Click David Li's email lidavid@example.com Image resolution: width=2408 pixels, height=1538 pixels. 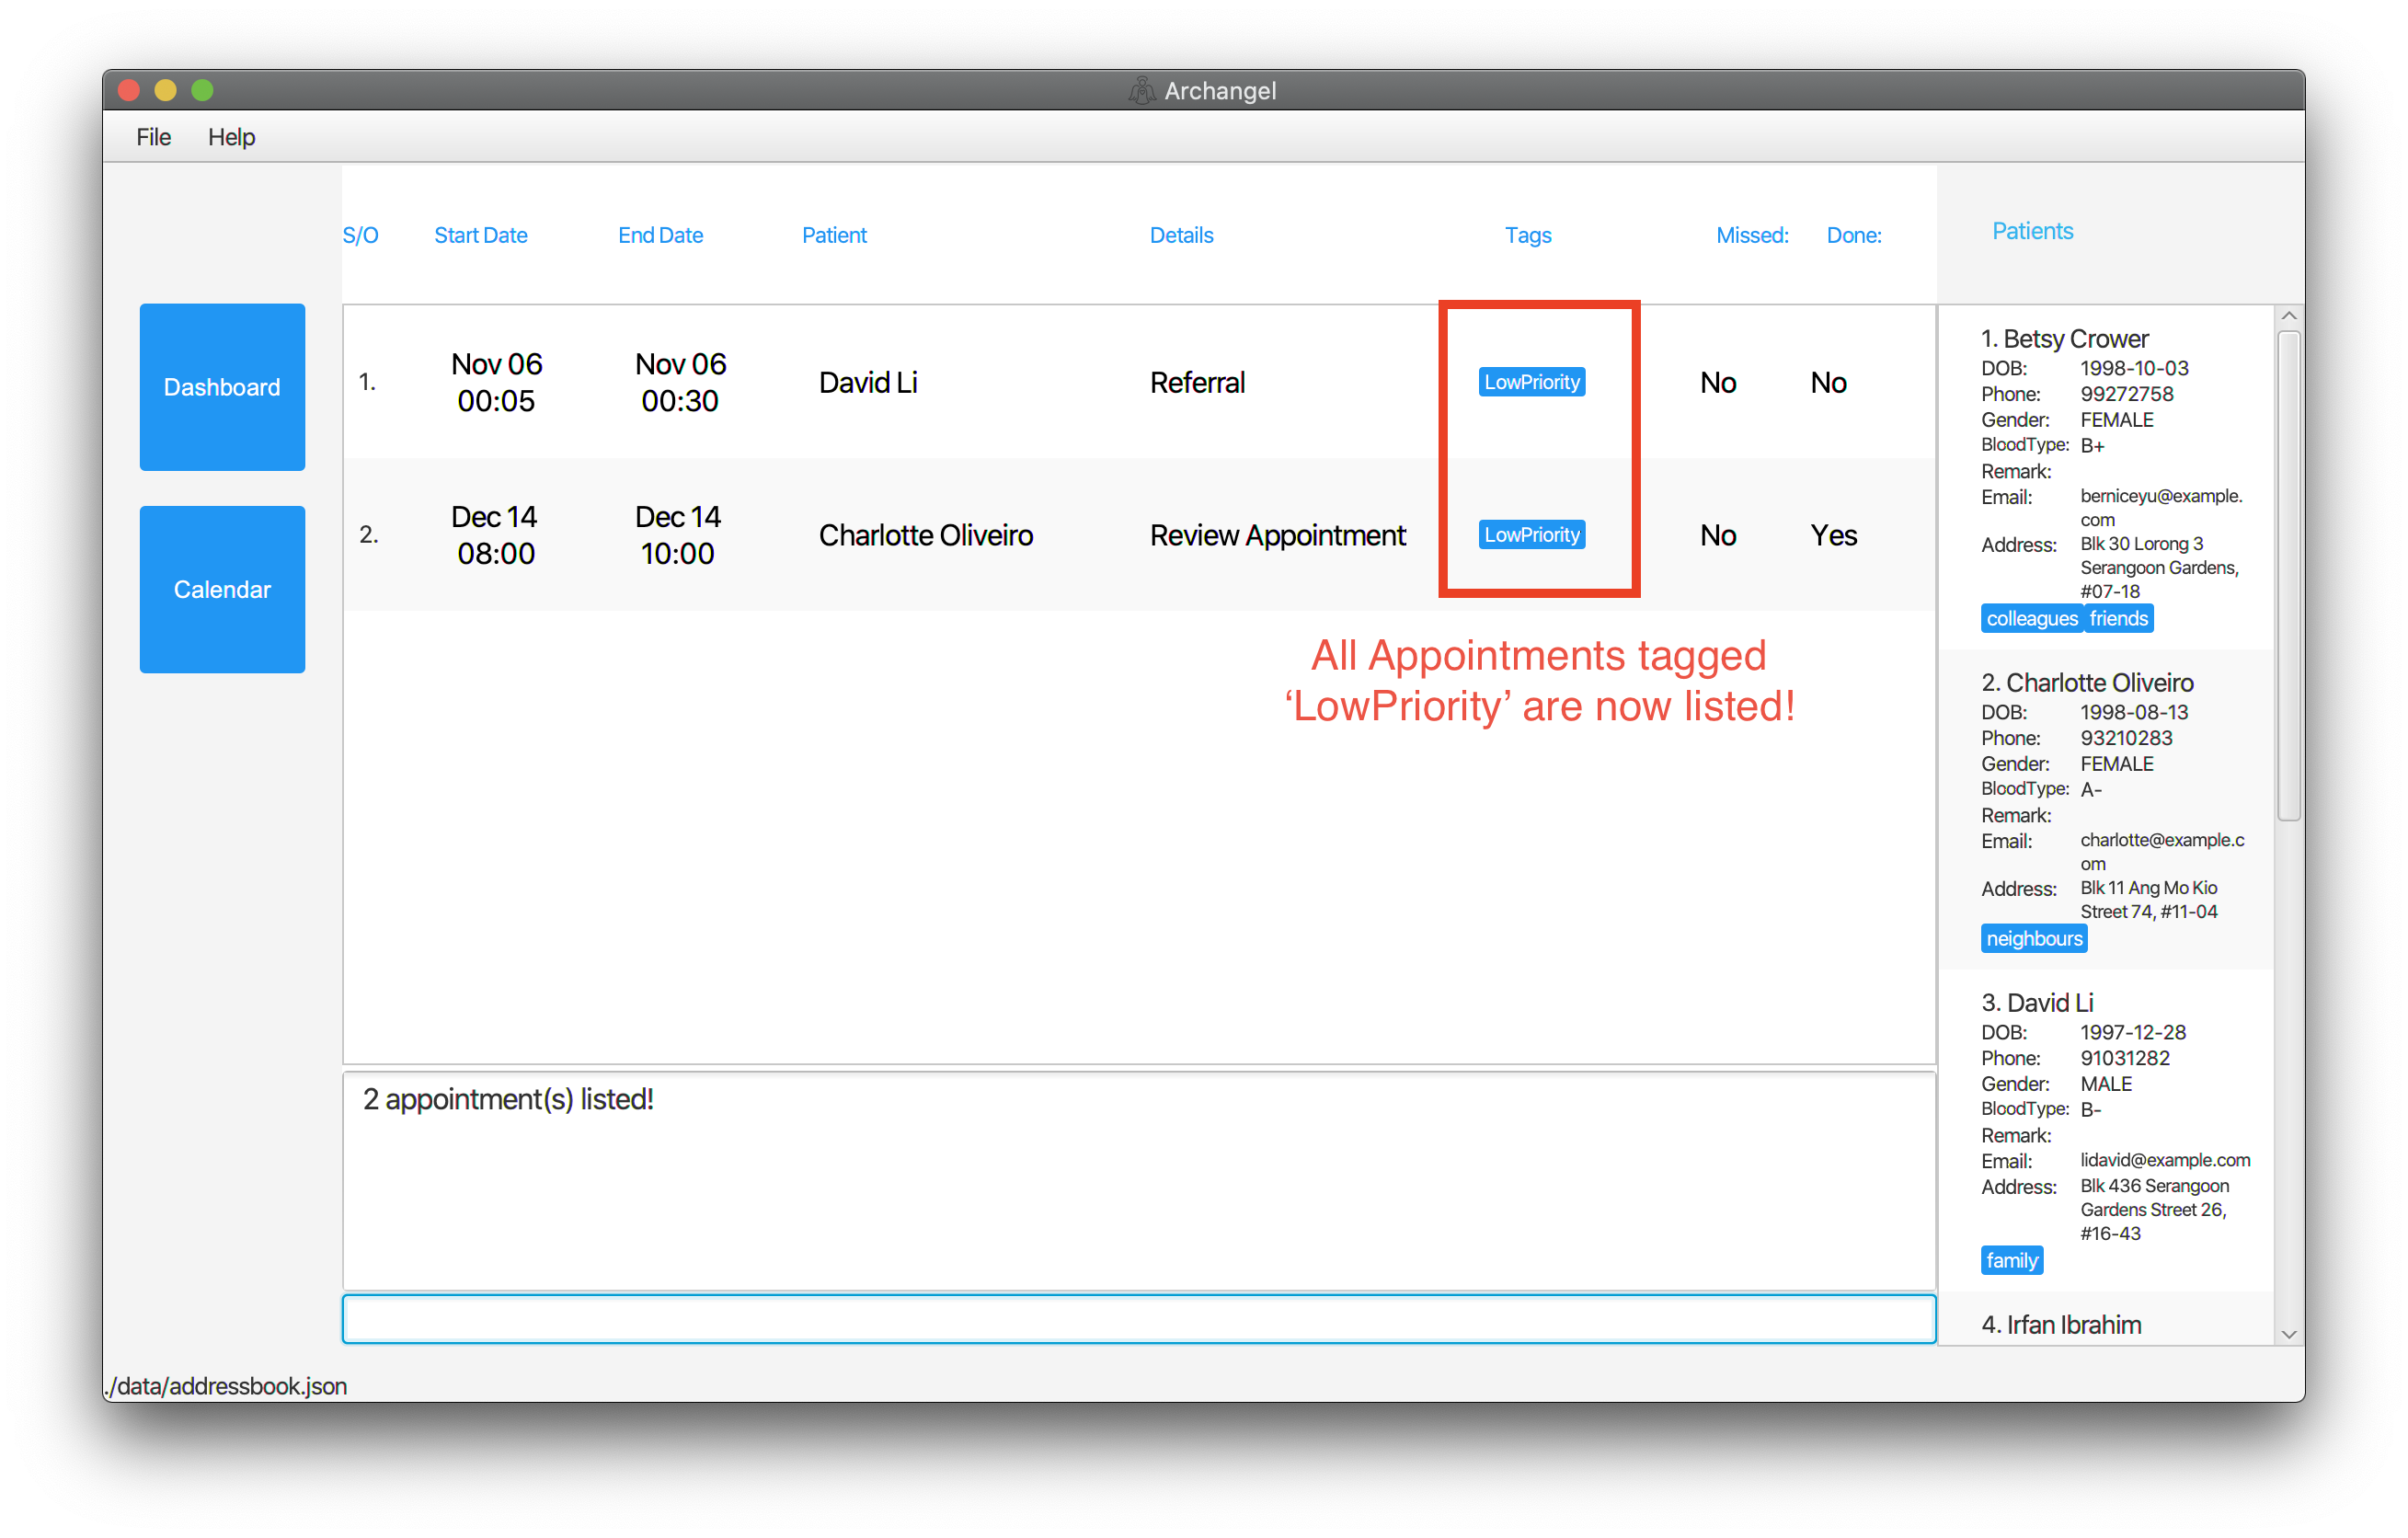(2165, 1160)
